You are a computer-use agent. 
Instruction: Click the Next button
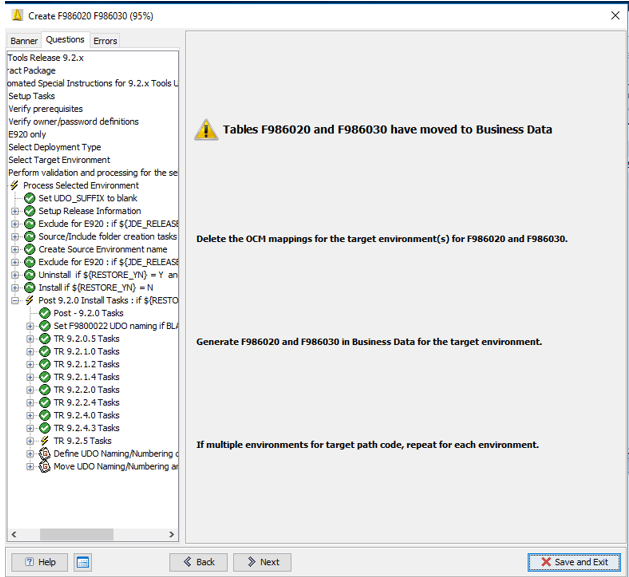click(262, 562)
